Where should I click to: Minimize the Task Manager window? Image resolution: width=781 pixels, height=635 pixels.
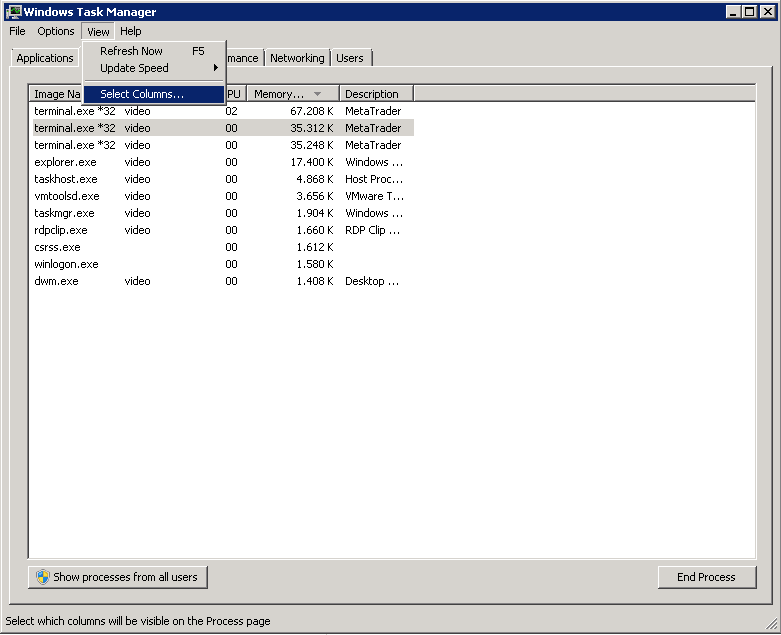click(x=732, y=11)
